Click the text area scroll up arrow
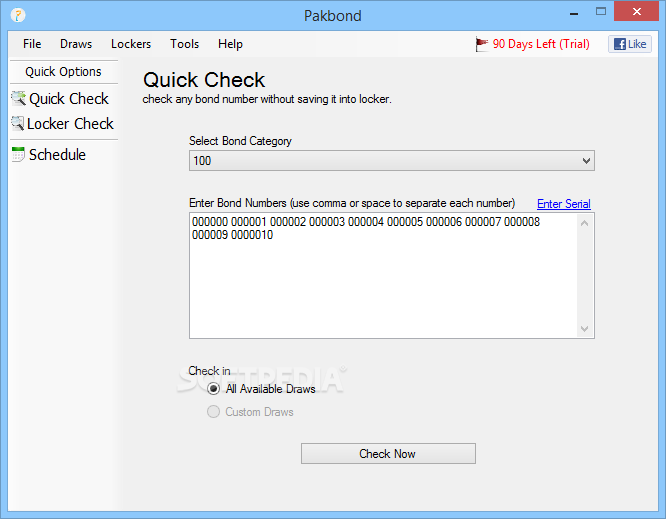The image size is (666, 519). (584, 223)
